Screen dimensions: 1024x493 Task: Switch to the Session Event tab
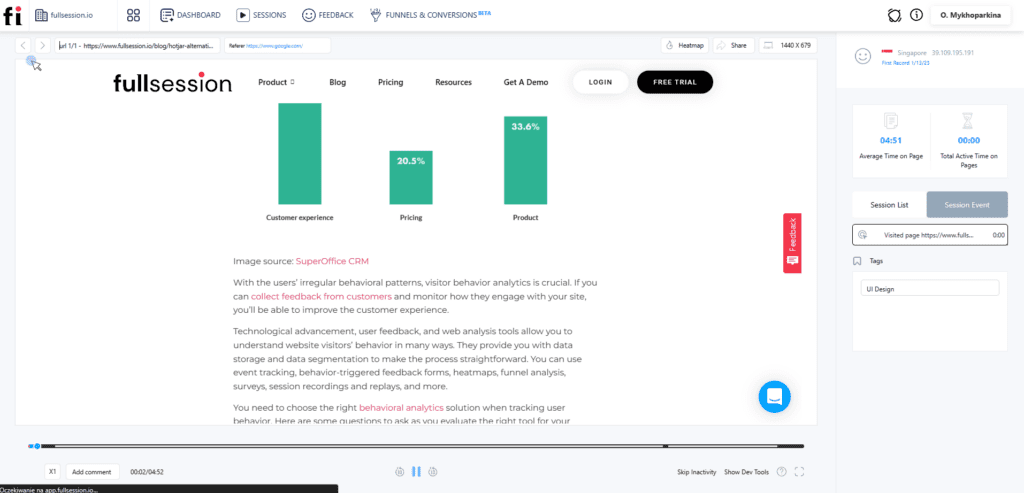tap(967, 205)
